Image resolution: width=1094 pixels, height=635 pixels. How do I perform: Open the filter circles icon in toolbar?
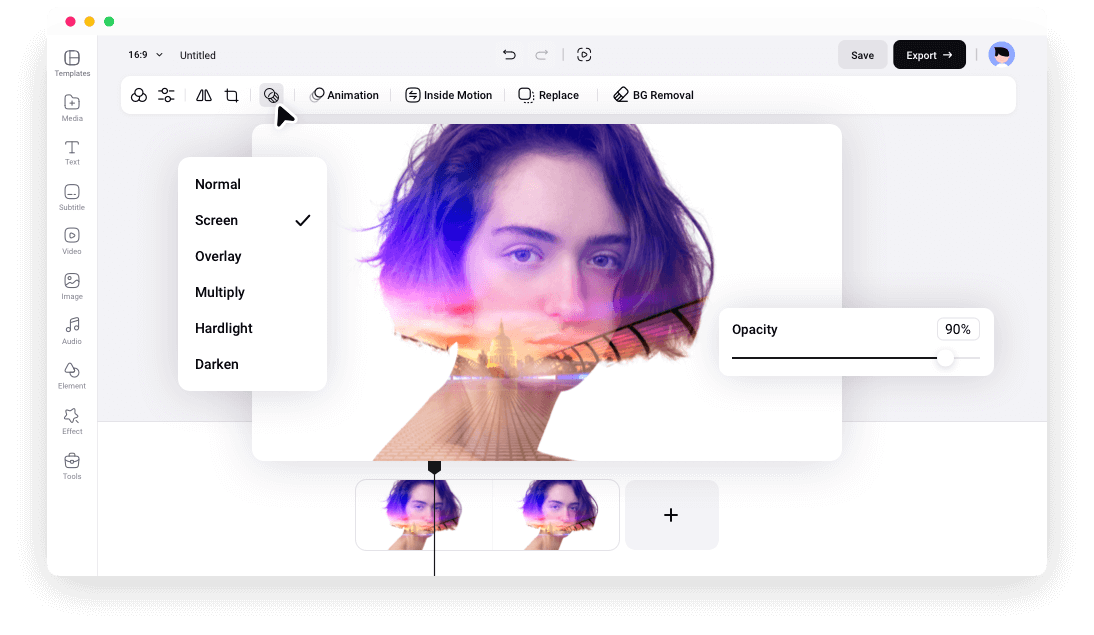(139, 95)
